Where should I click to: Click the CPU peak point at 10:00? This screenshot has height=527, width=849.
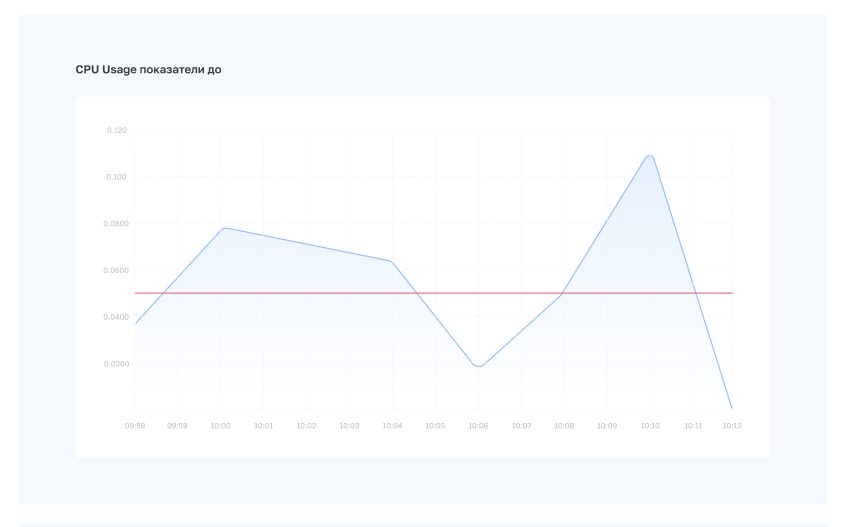click(224, 228)
